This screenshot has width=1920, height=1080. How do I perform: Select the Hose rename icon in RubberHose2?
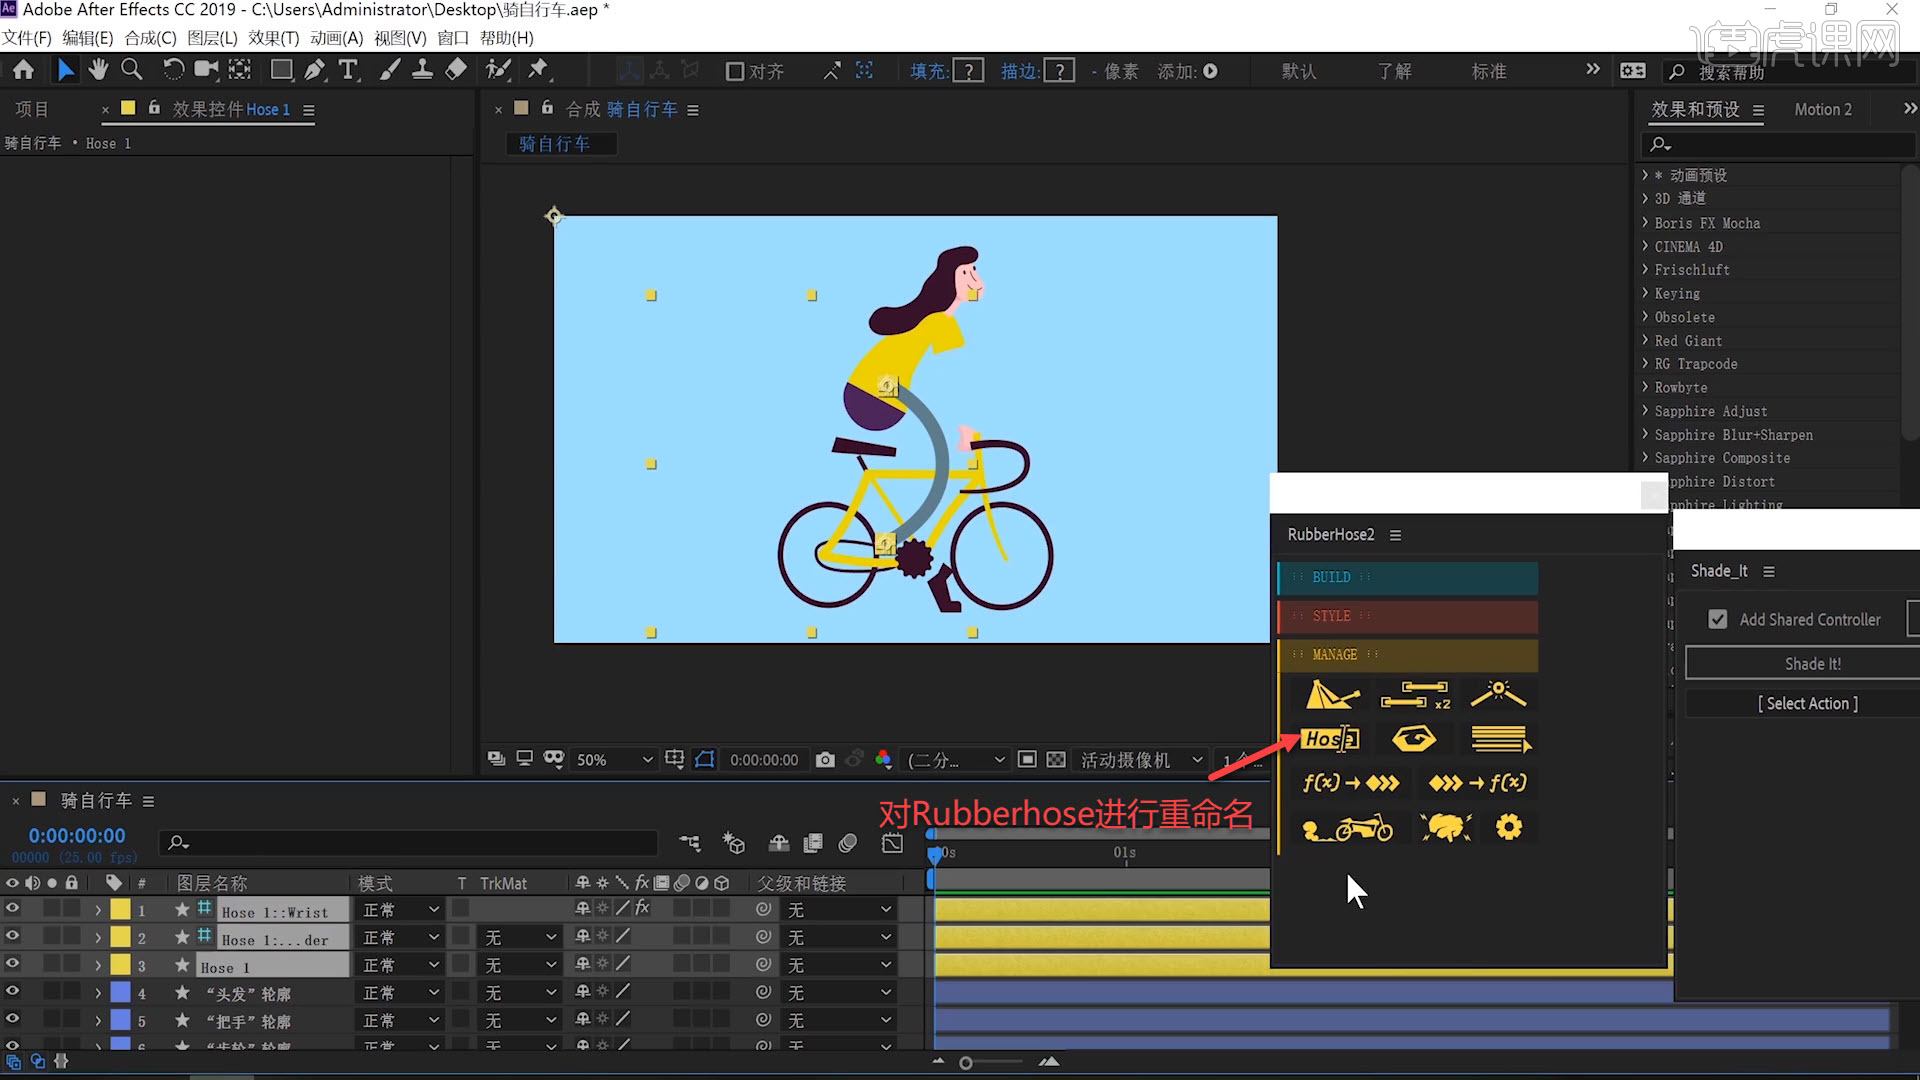point(1328,738)
